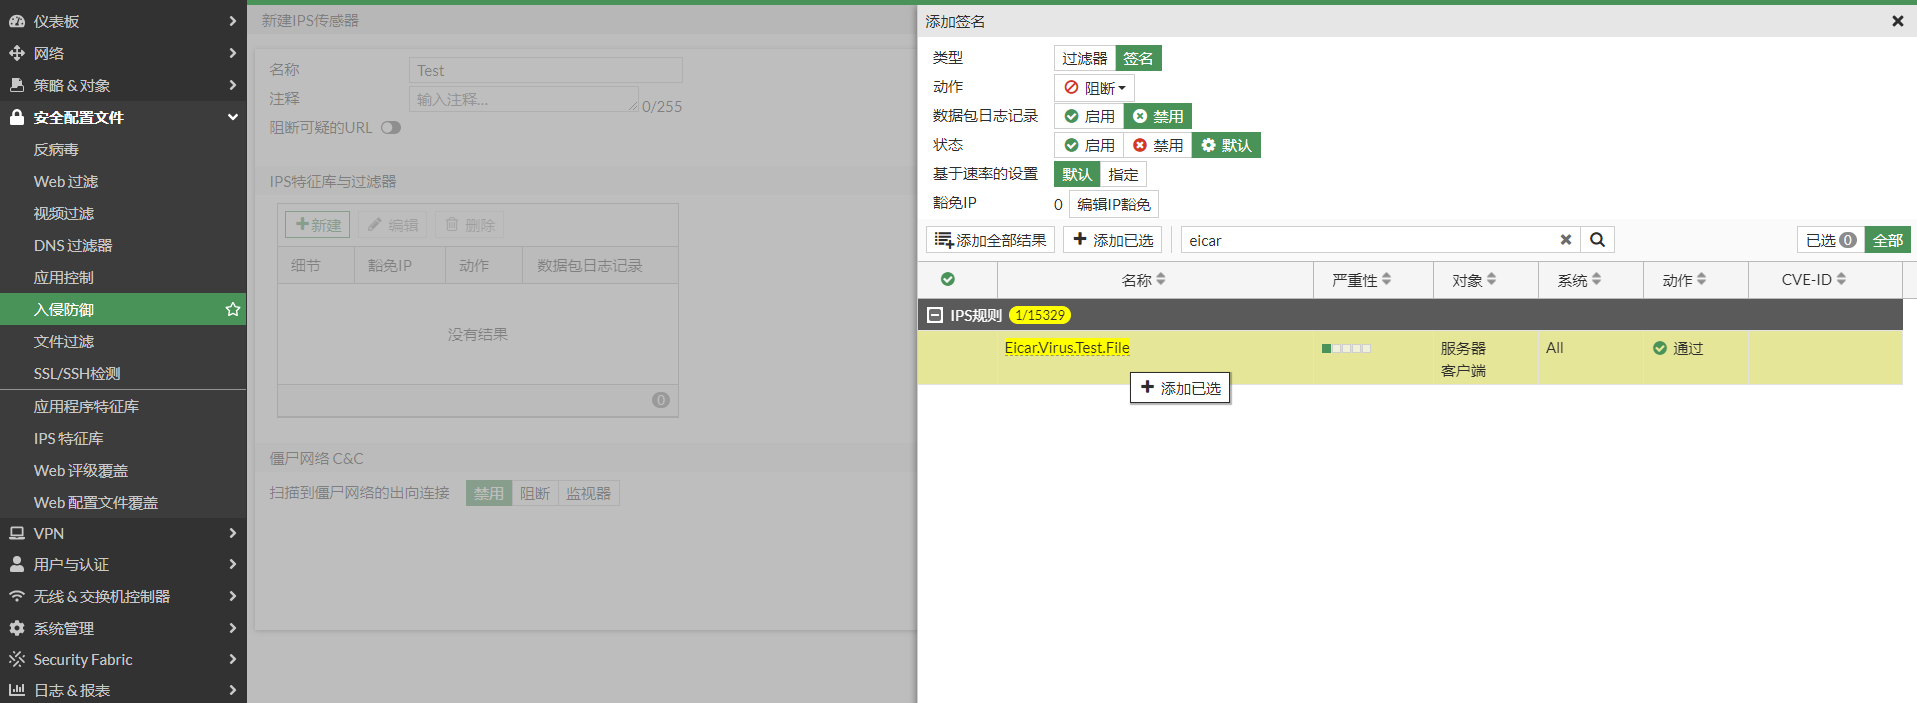Enable 数据包日志记录 with 启用
Viewport: 1917px width, 703px height.
coord(1089,117)
